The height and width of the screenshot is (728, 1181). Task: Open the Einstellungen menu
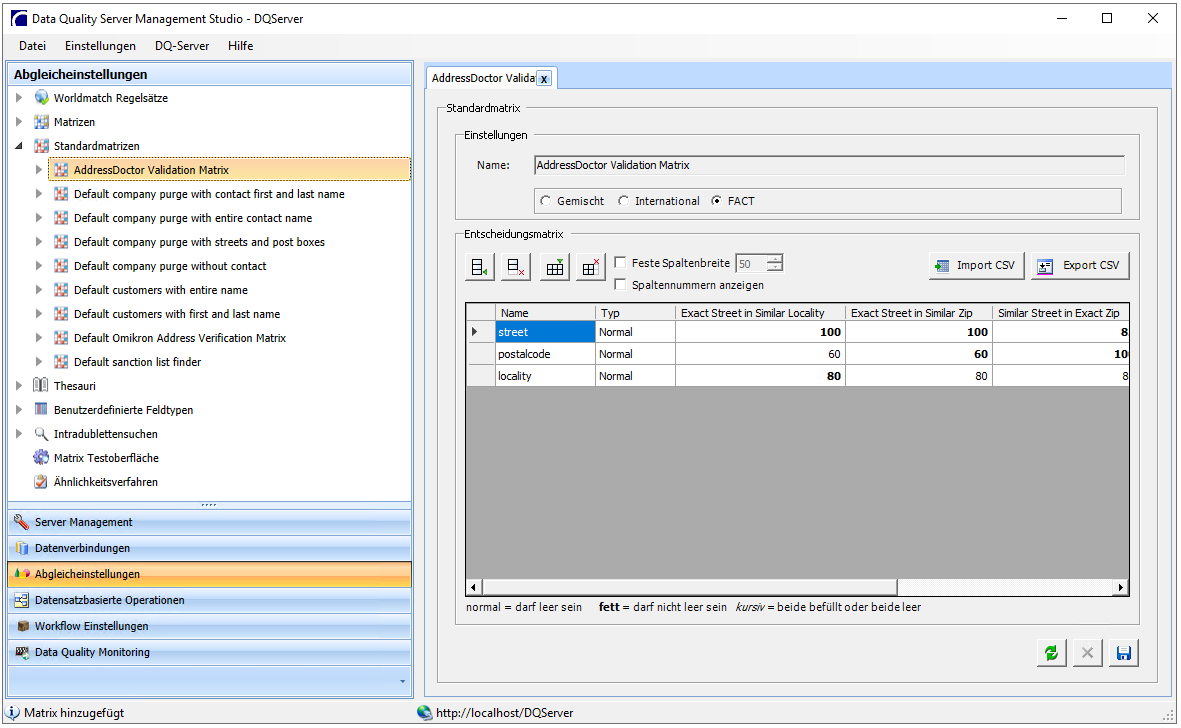[x=100, y=46]
